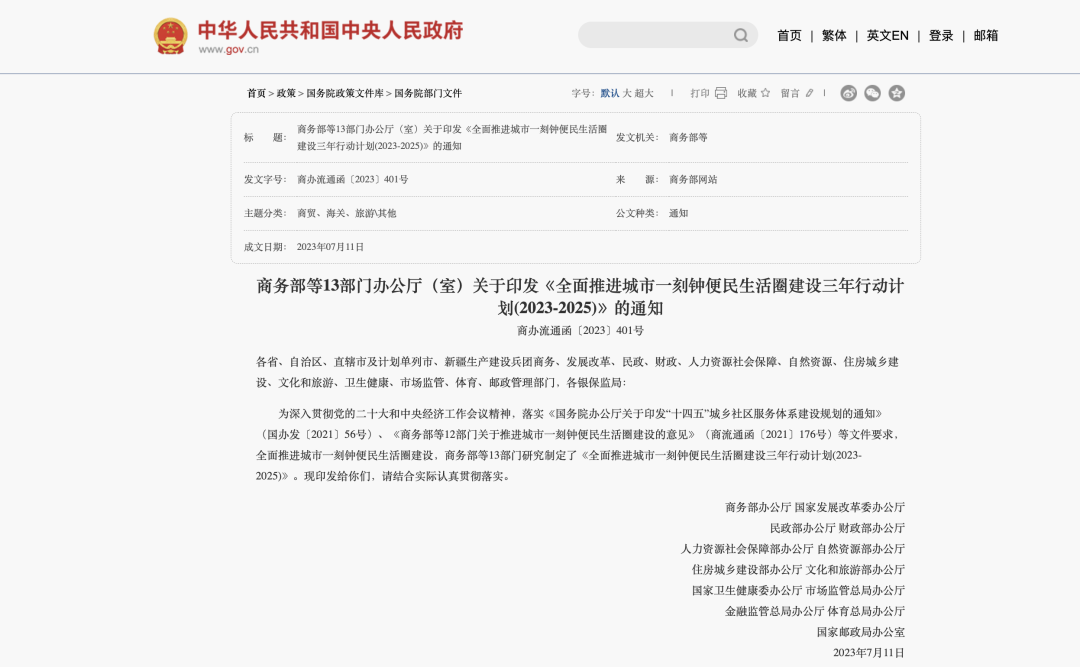
Task: Click 登录 in the top navigation
Action: click(x=941, y=36)
